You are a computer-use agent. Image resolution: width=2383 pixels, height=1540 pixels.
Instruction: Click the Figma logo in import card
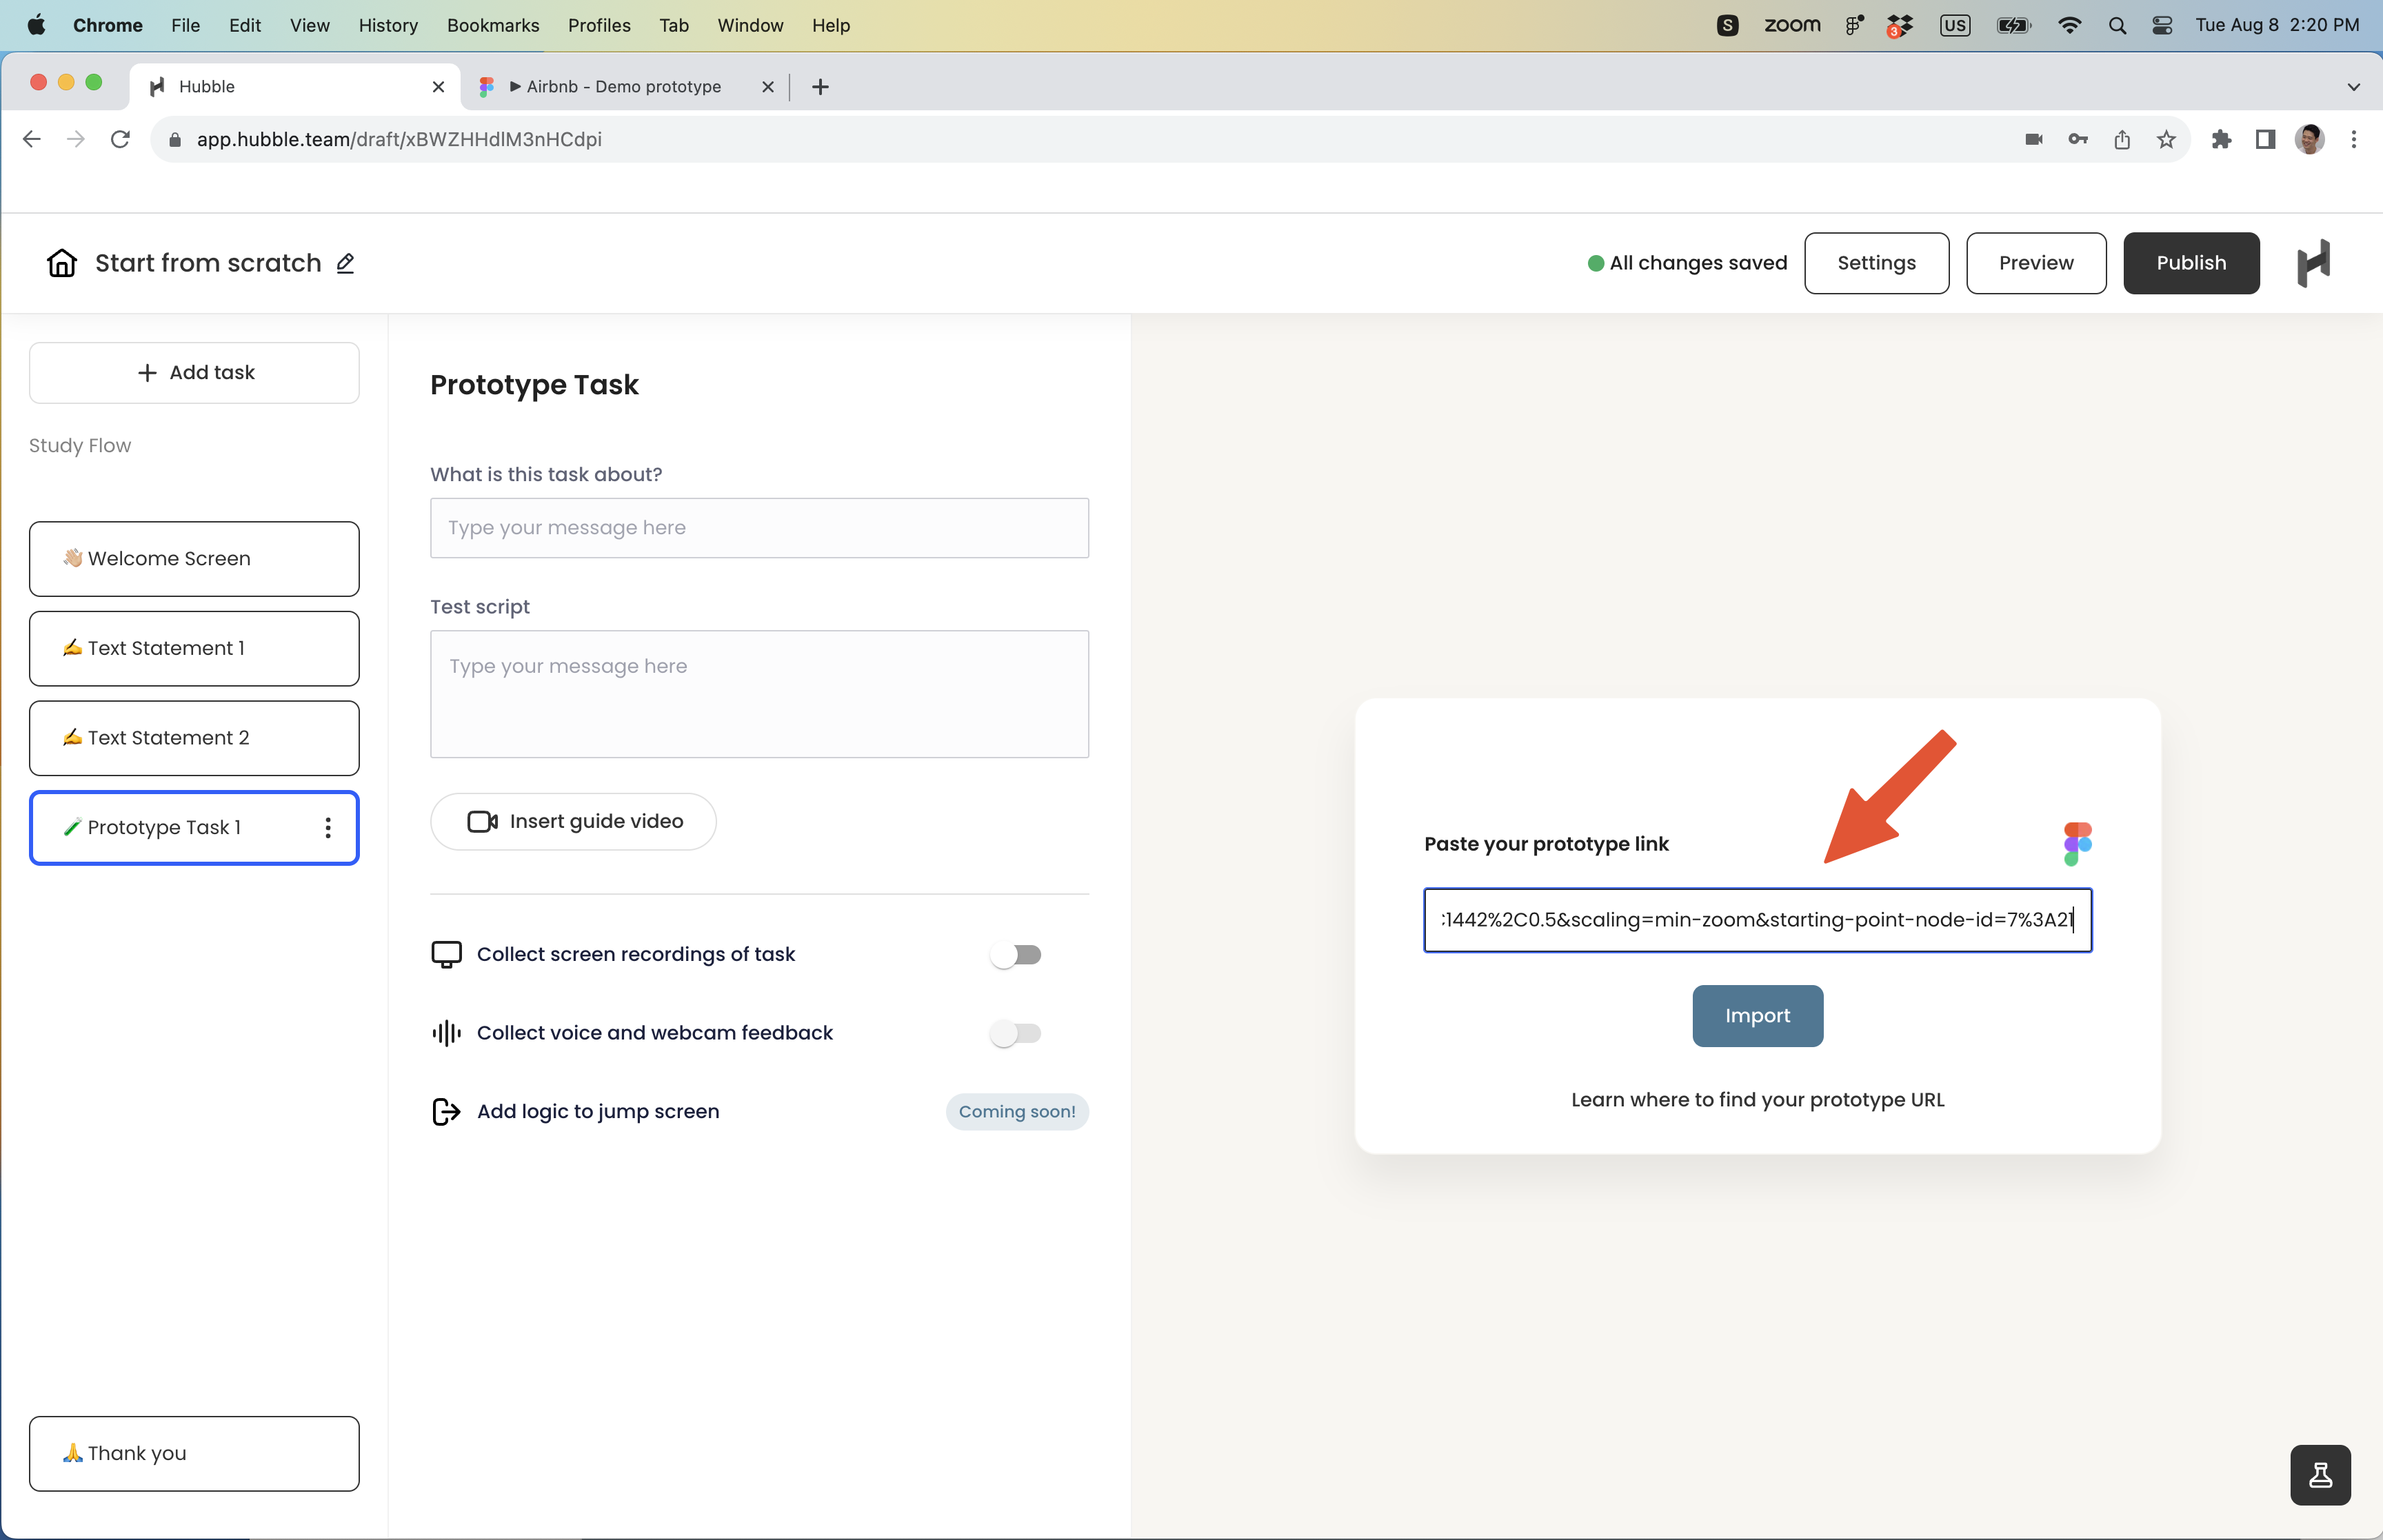click(x=2077, y=844)
